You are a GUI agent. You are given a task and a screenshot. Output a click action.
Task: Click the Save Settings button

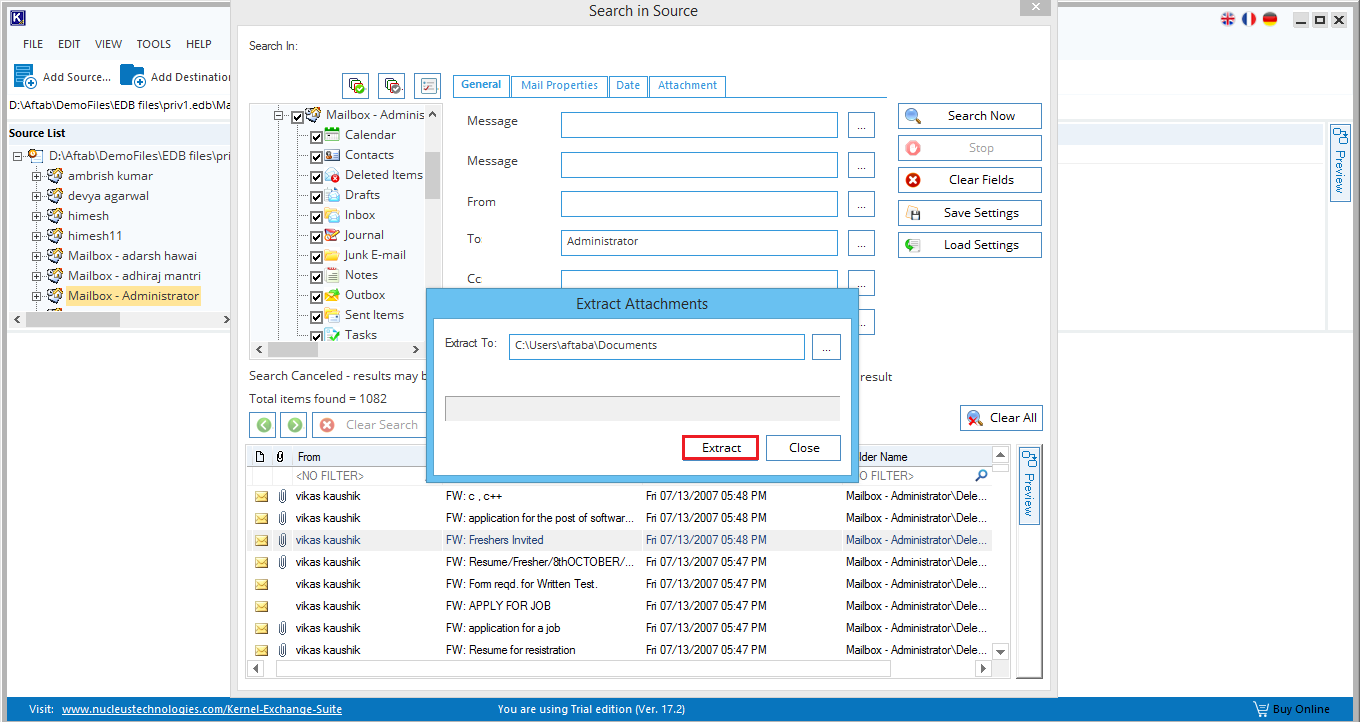(970, 213)
